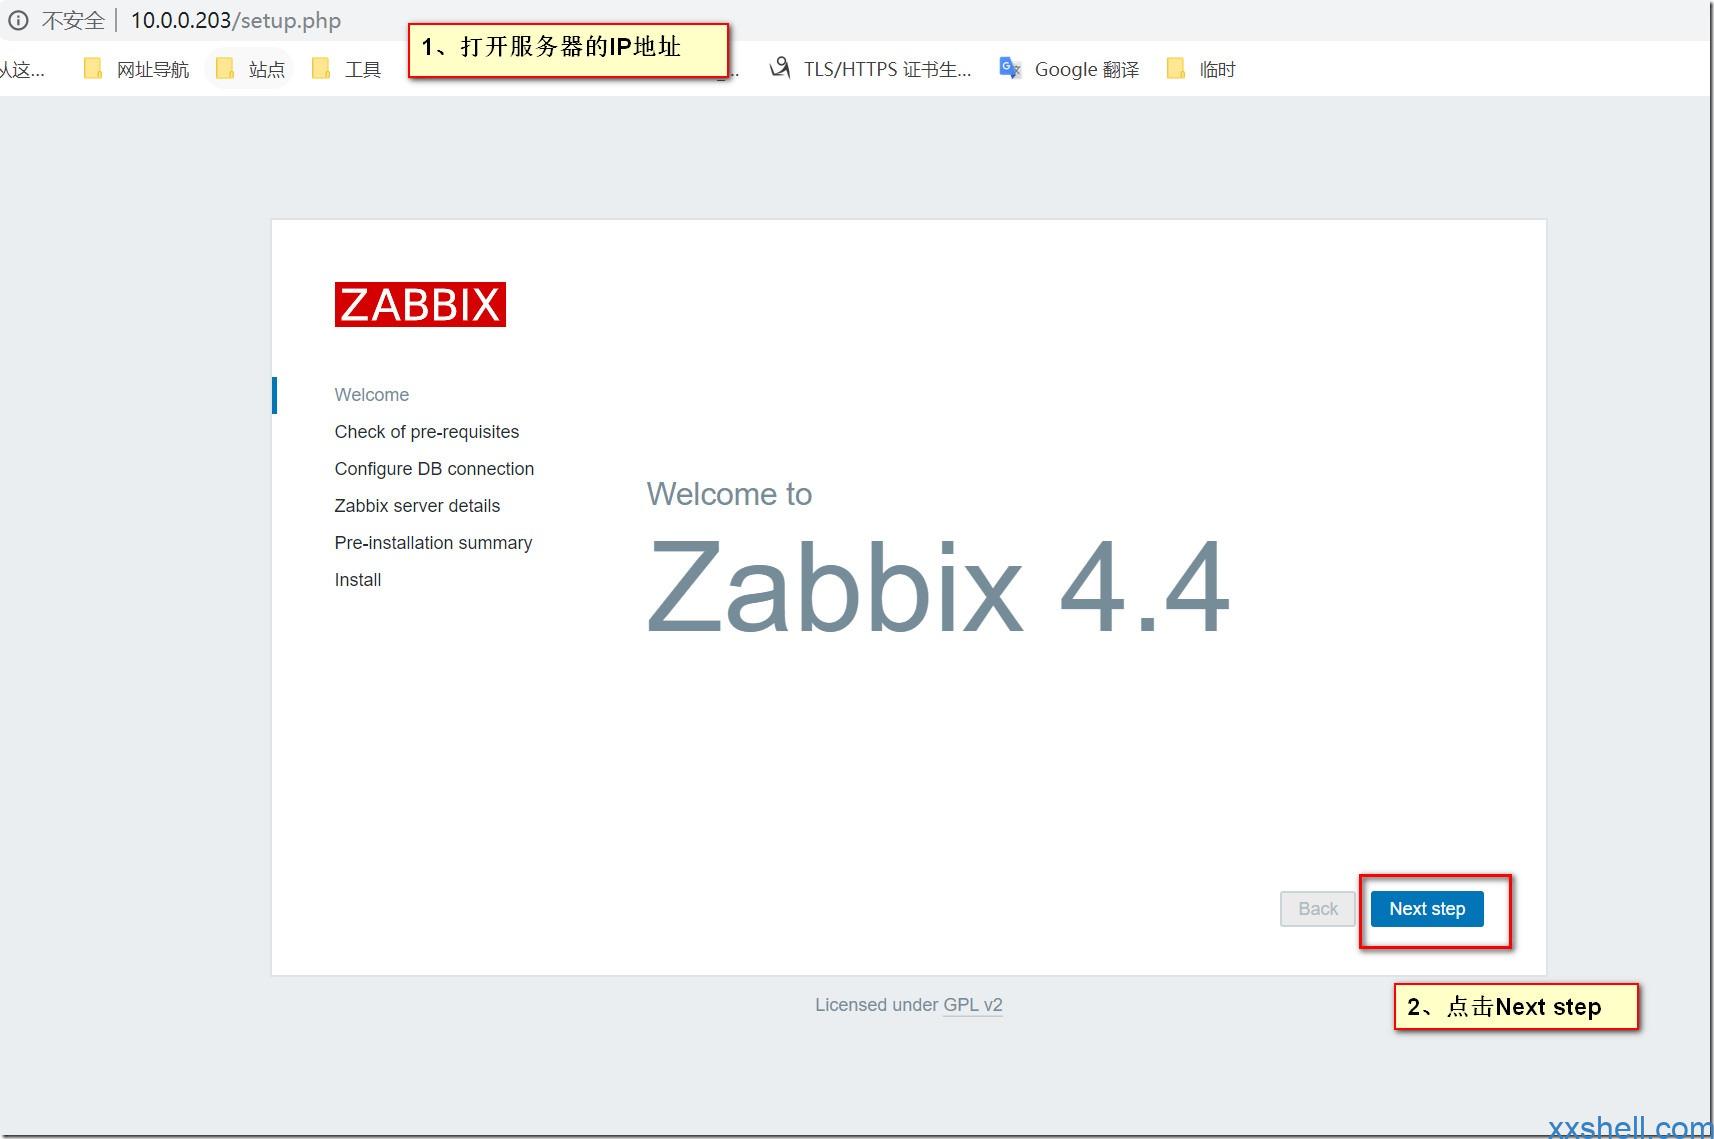
Task: Select the Welcome setup step
Action: [x=372, y=395]
